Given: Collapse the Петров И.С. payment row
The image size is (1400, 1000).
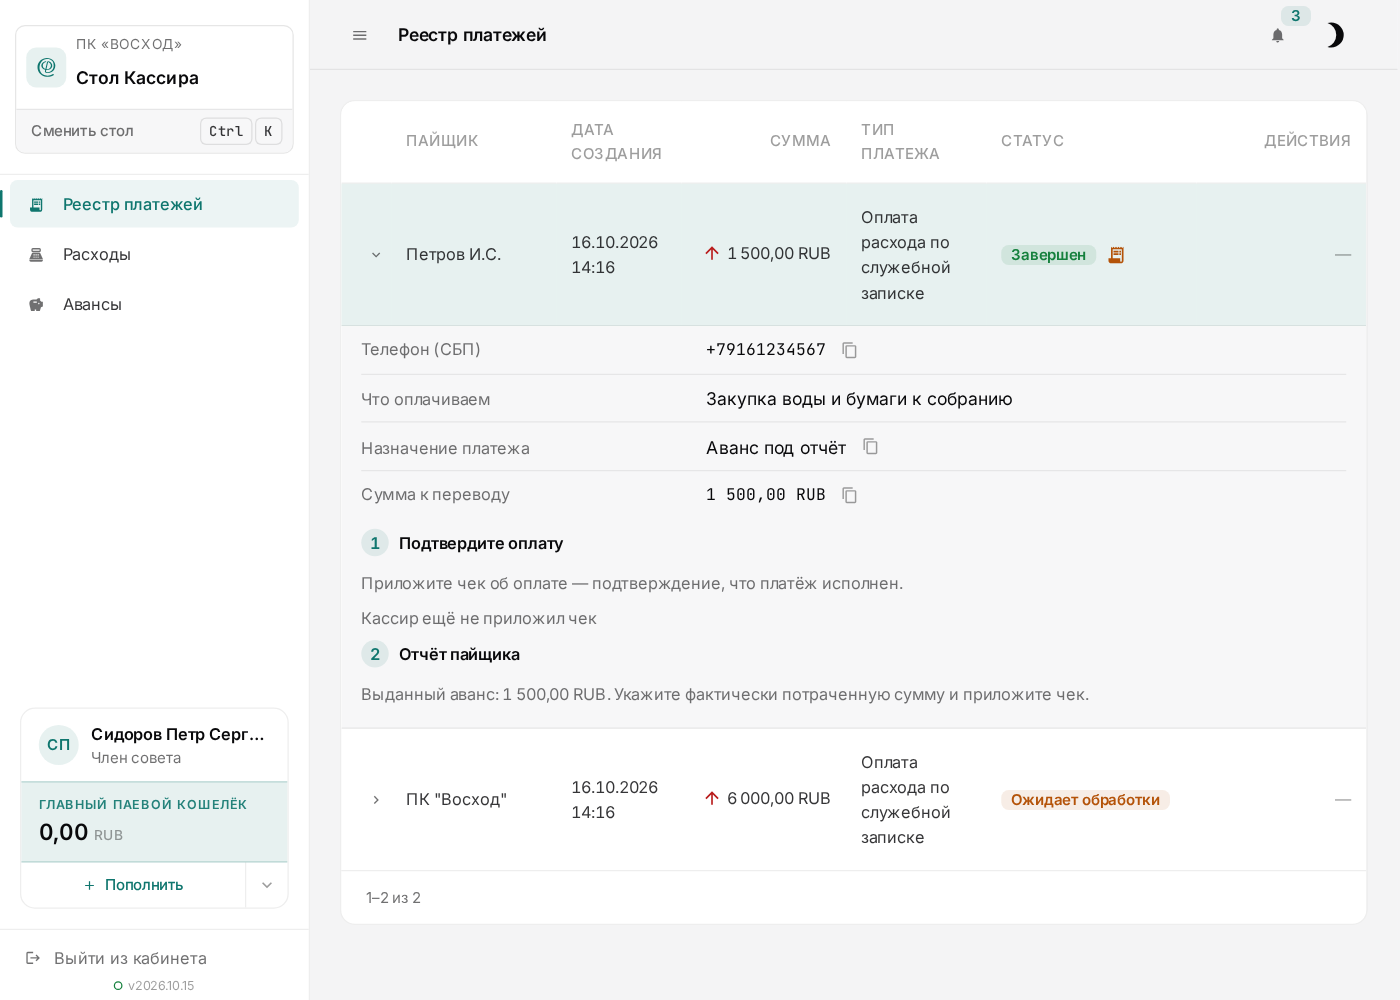Looking at the screenshot, I should click(x=376, y=255).
